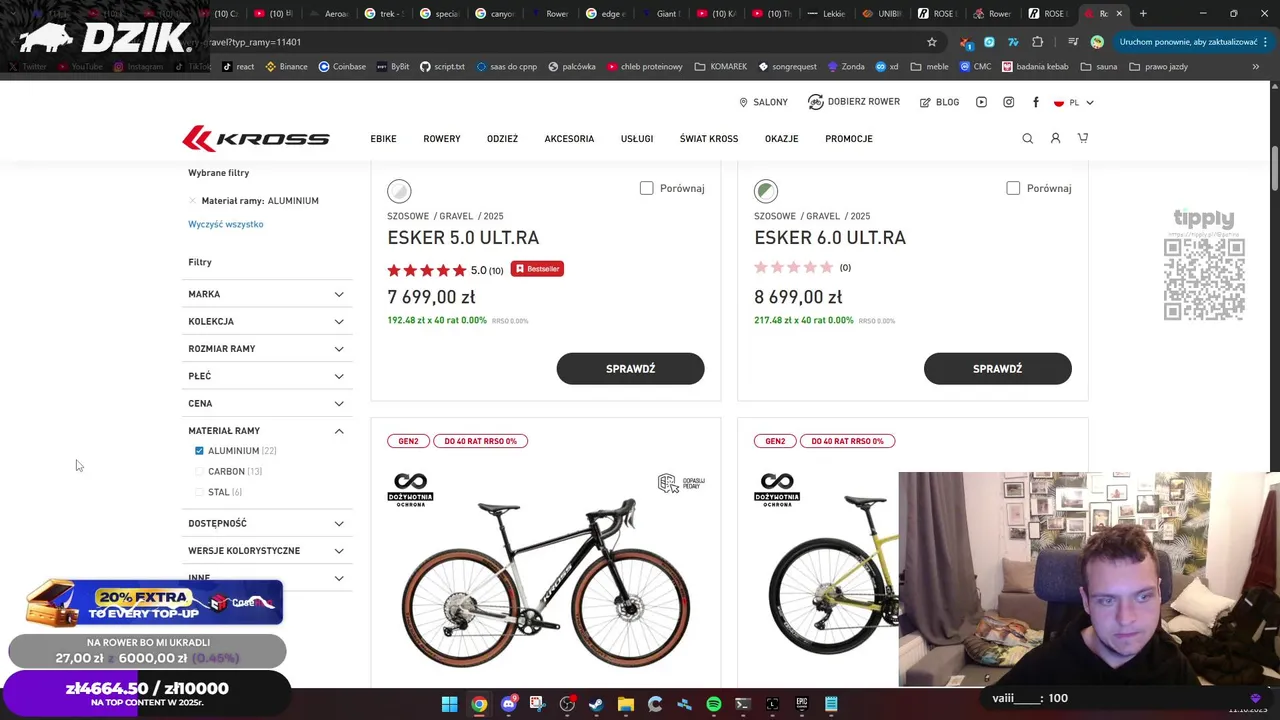Tick Porównaj for Esker 6.0 ULT.RA
This screenshot has width=1280, height=720.
(1013, 188)
